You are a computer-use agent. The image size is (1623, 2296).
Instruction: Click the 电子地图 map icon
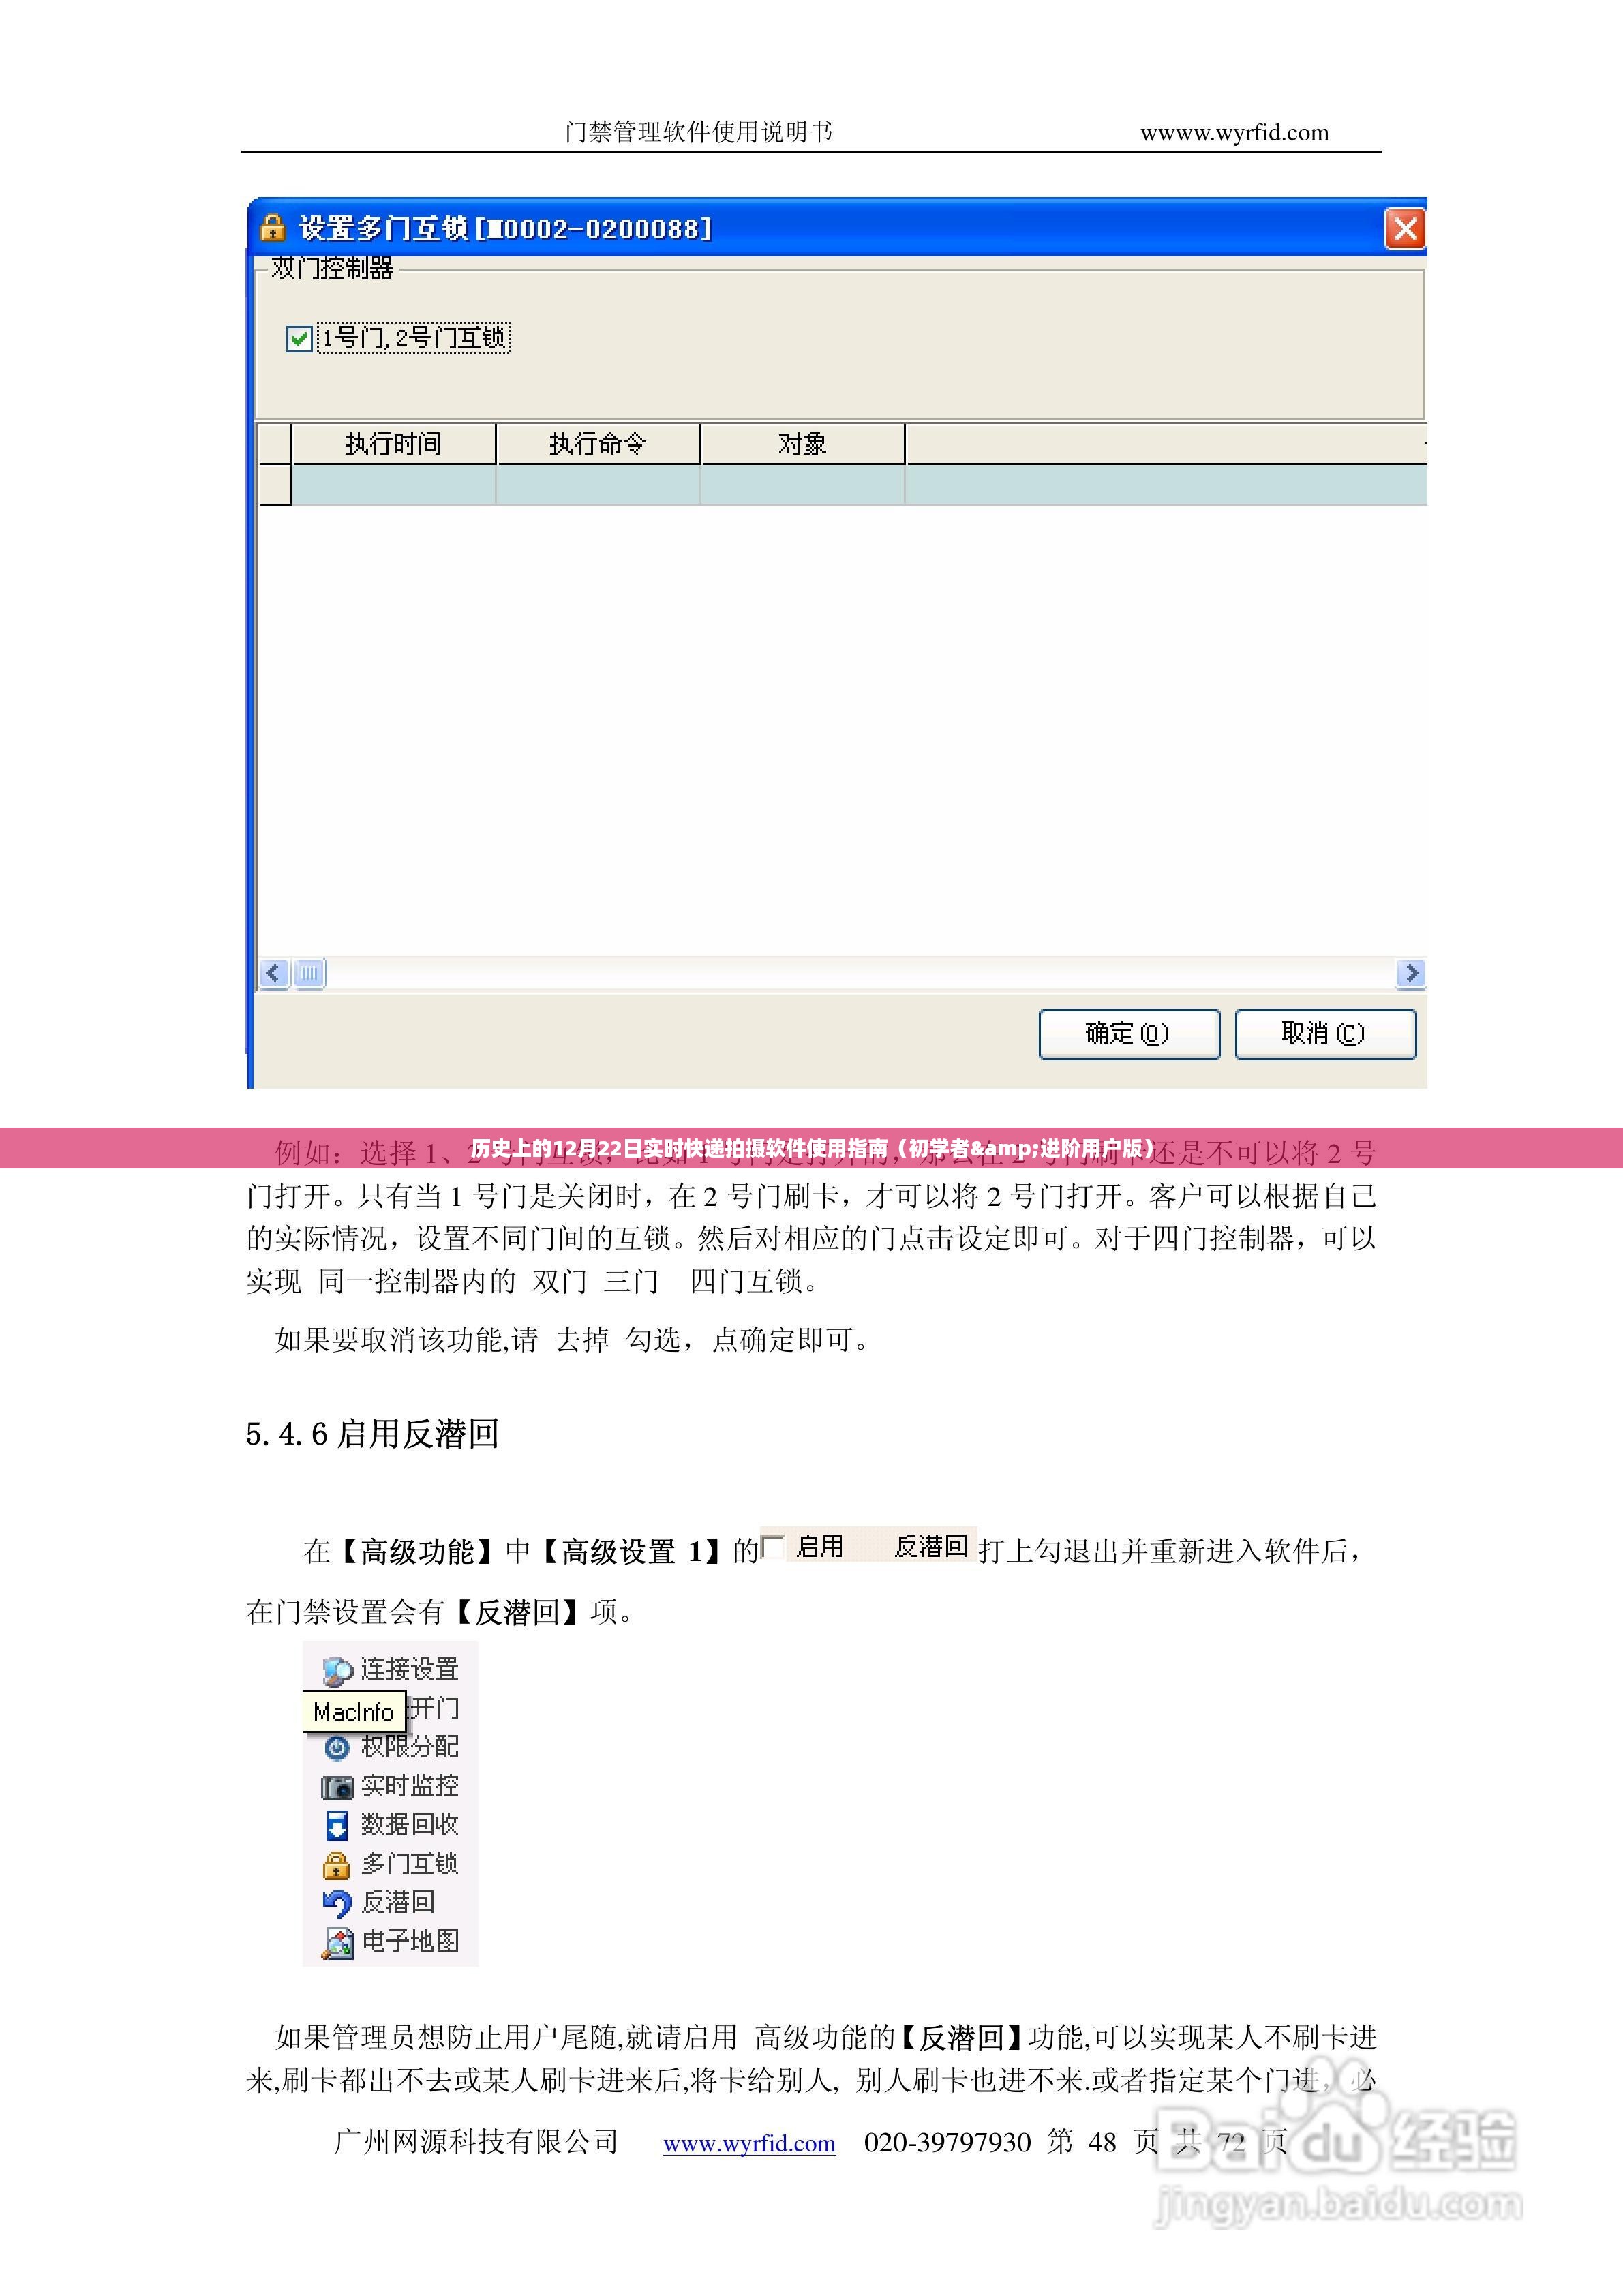[x=337, y=1943]
